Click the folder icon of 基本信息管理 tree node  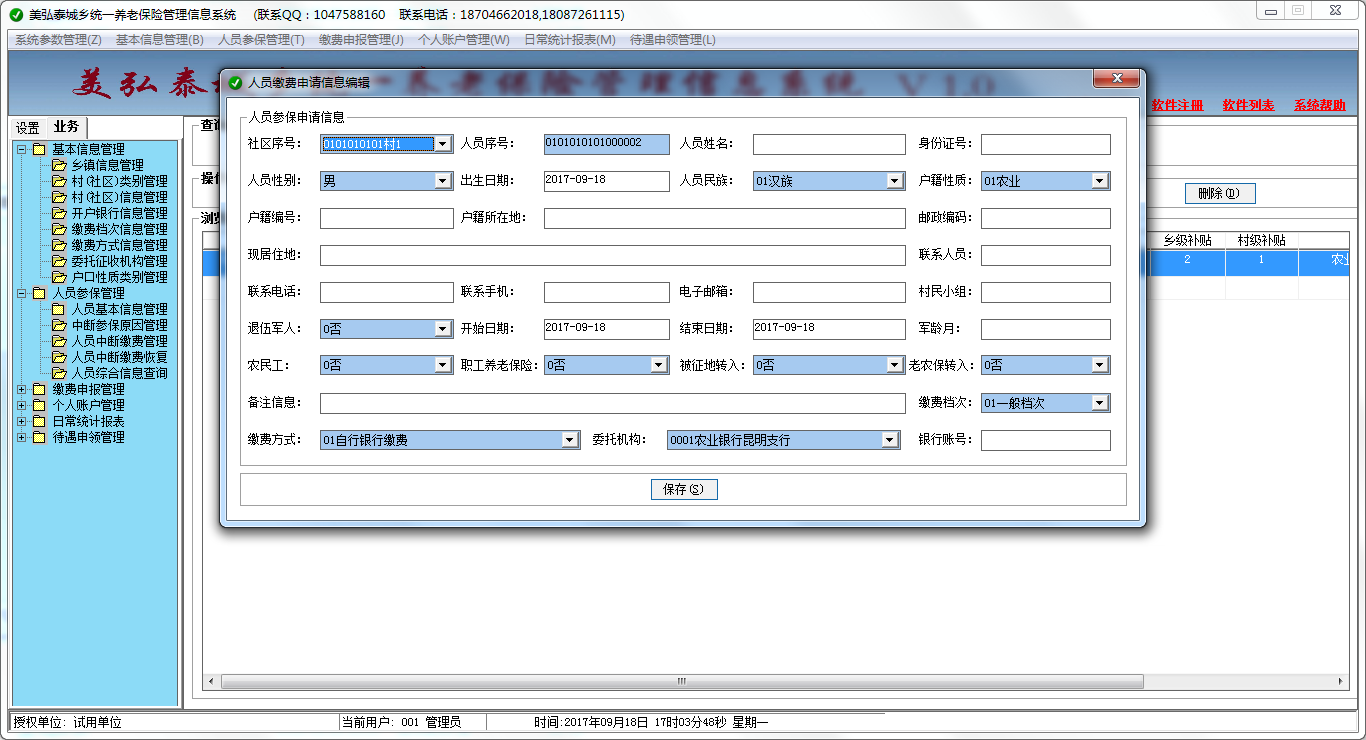point(39,149)
